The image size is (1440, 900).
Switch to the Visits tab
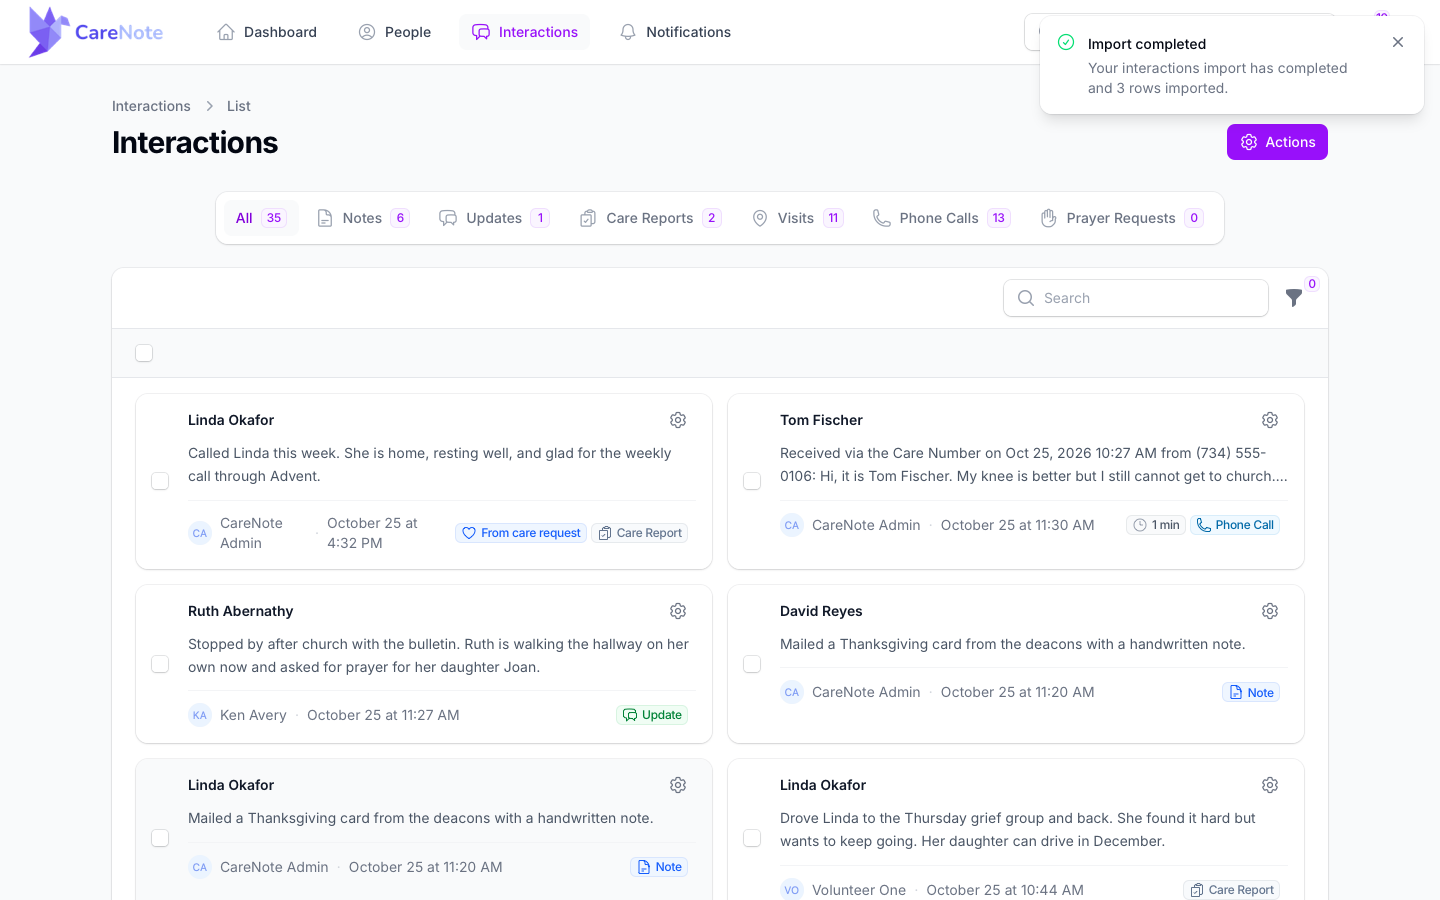pyautogui.click(x=798, y=218)
